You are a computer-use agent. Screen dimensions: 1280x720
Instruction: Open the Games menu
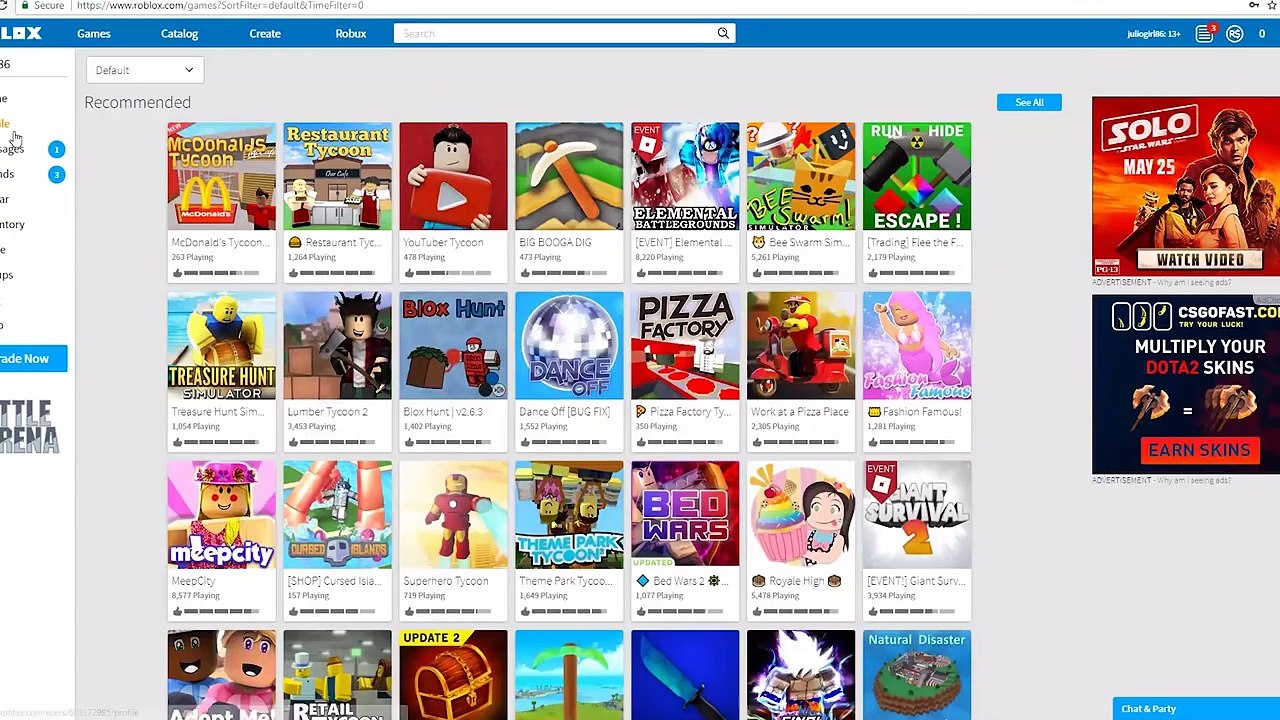click(94, 33)
